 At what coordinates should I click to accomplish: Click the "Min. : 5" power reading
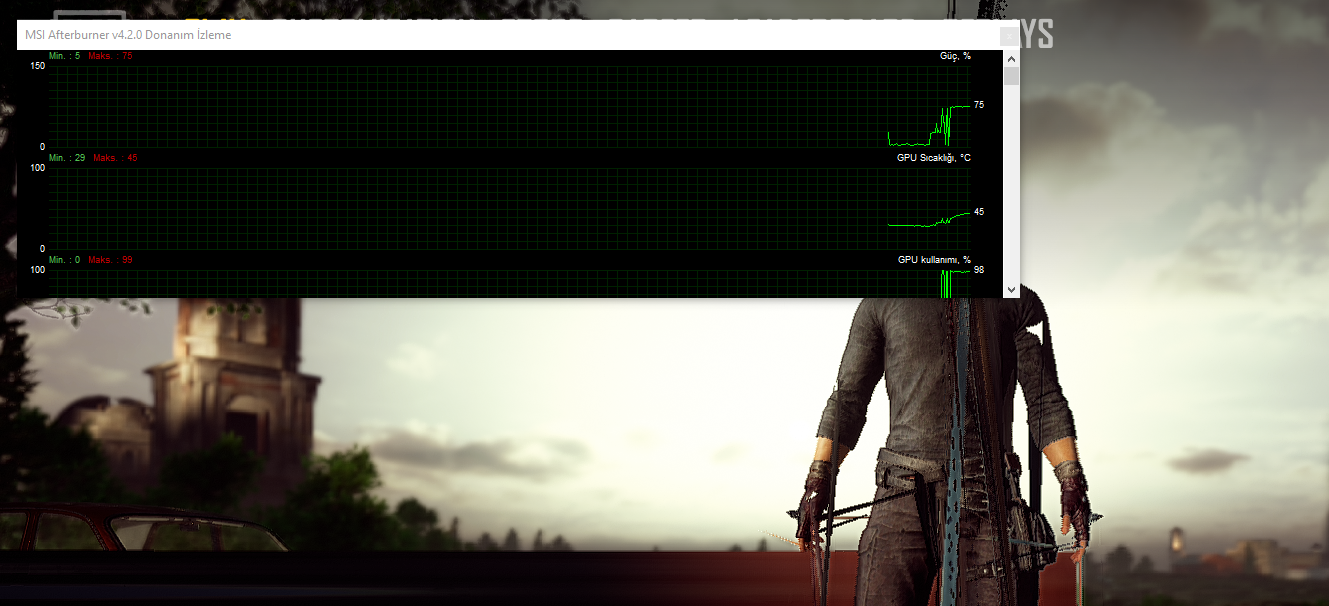point(64,56)
